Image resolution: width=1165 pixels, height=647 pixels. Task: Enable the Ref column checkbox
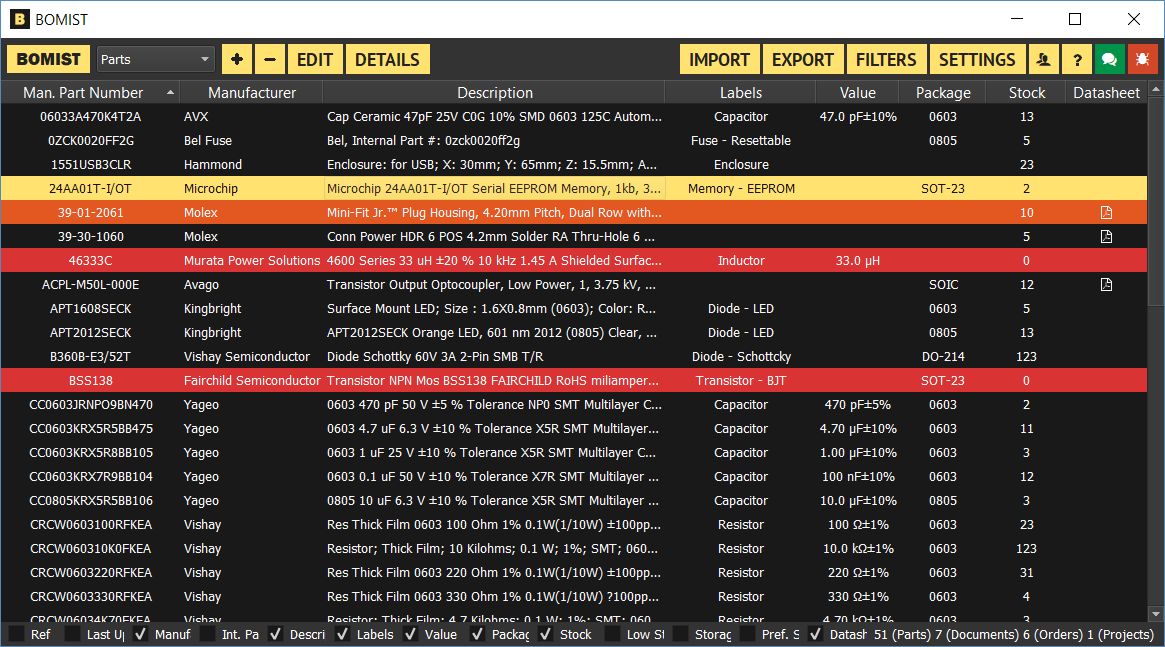click(x=17, y=634)
